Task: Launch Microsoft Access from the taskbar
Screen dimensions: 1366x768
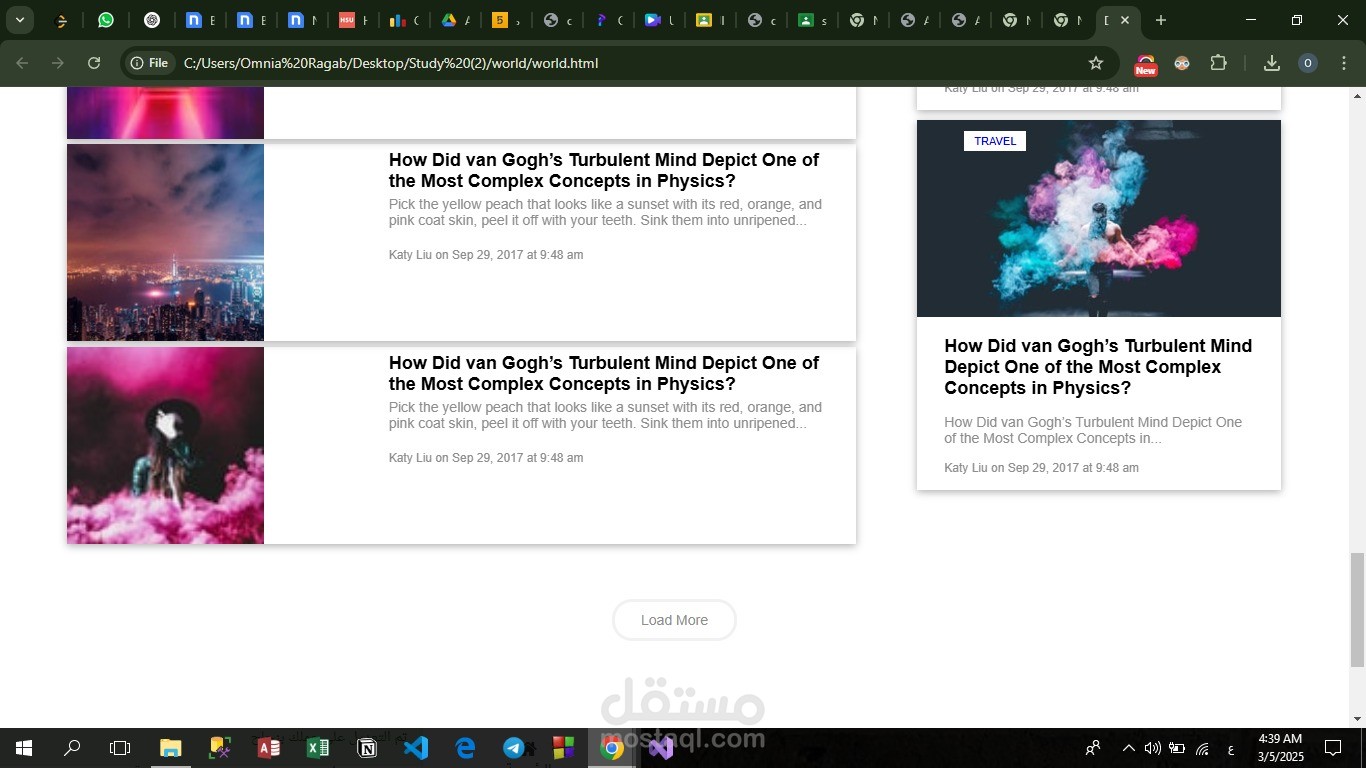Action: [x=268, y=748]
